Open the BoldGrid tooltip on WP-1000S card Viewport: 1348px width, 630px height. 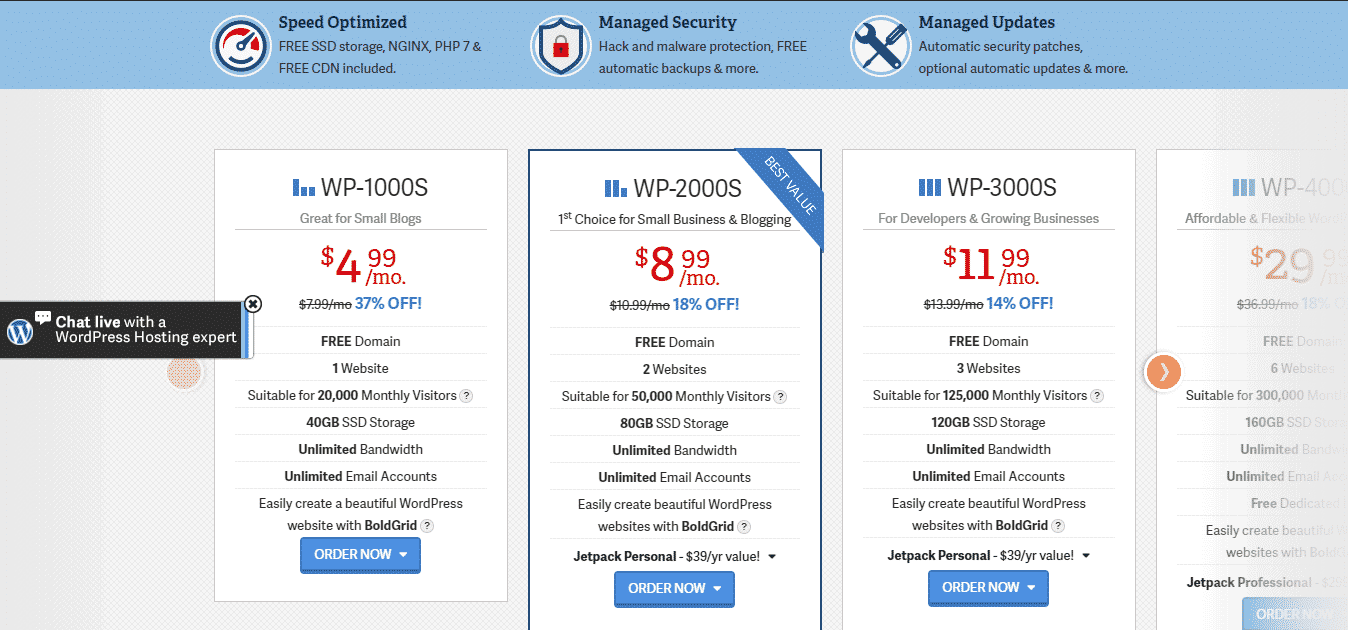click(x=427, y=524)
